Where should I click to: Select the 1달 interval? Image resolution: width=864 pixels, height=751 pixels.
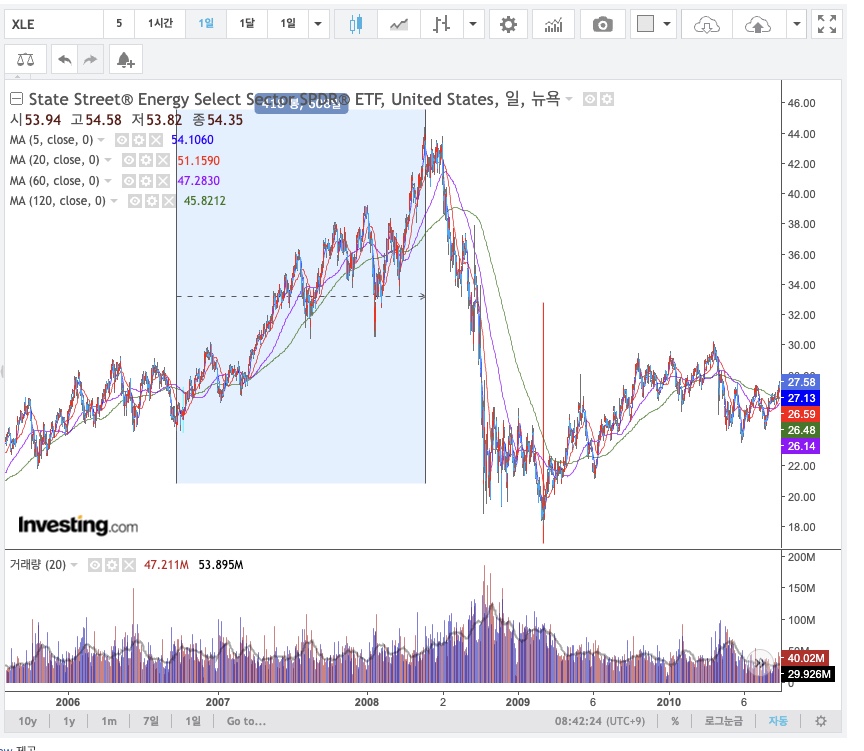coord(247,24)
